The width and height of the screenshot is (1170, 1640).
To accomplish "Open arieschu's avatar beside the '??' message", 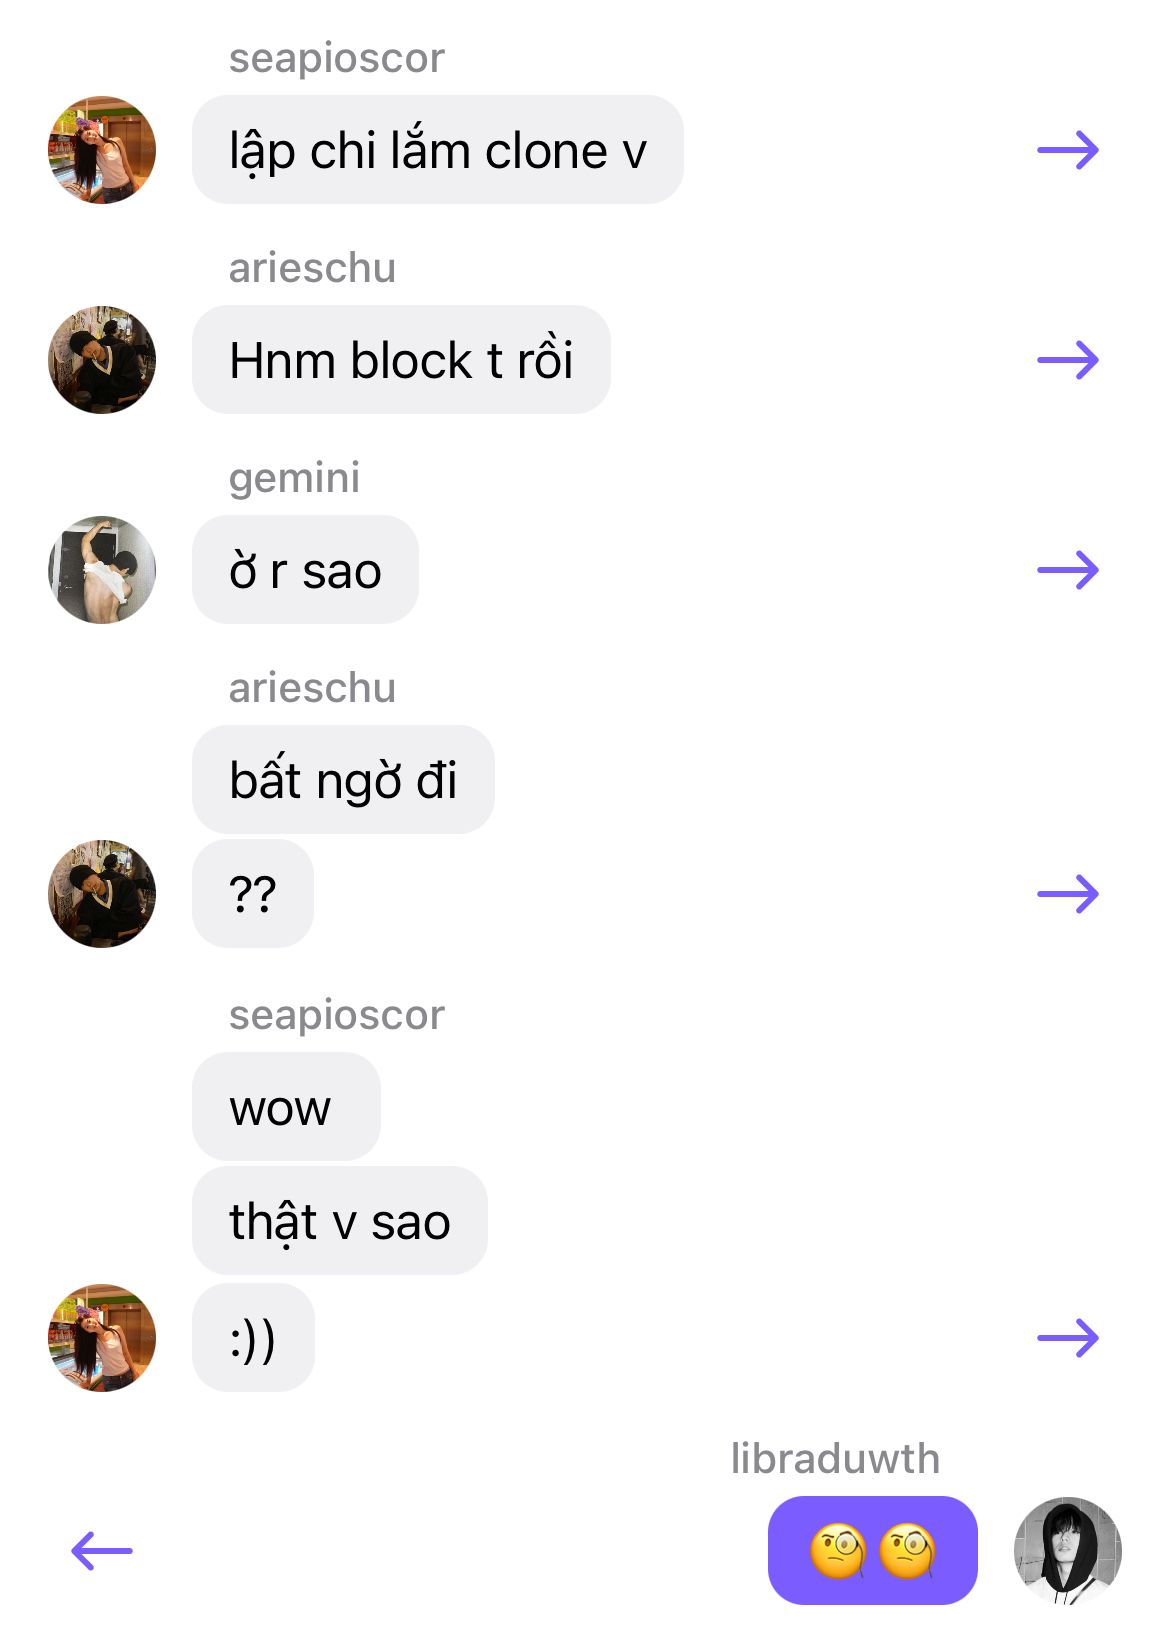I will (x=102, y=894).
